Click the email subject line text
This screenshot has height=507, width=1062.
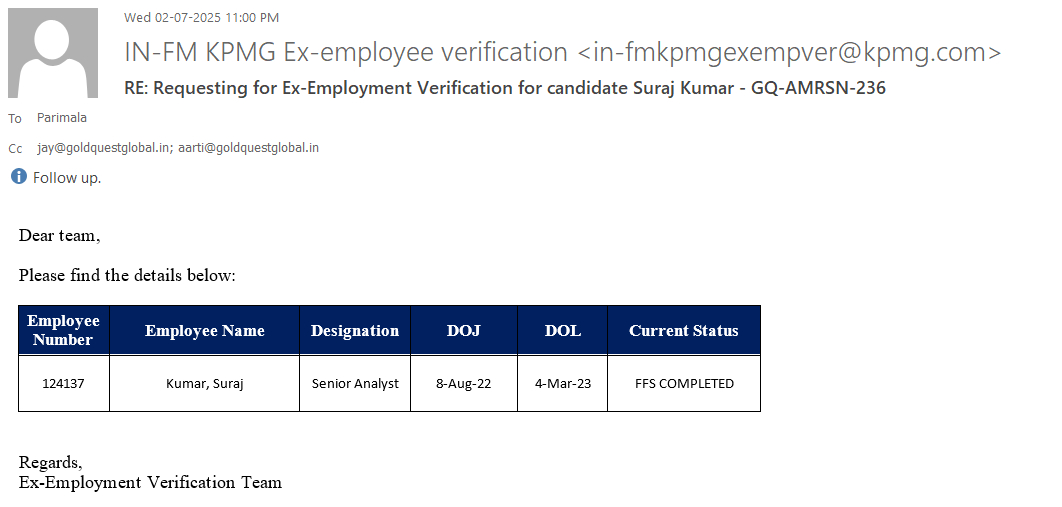(505, 88)
